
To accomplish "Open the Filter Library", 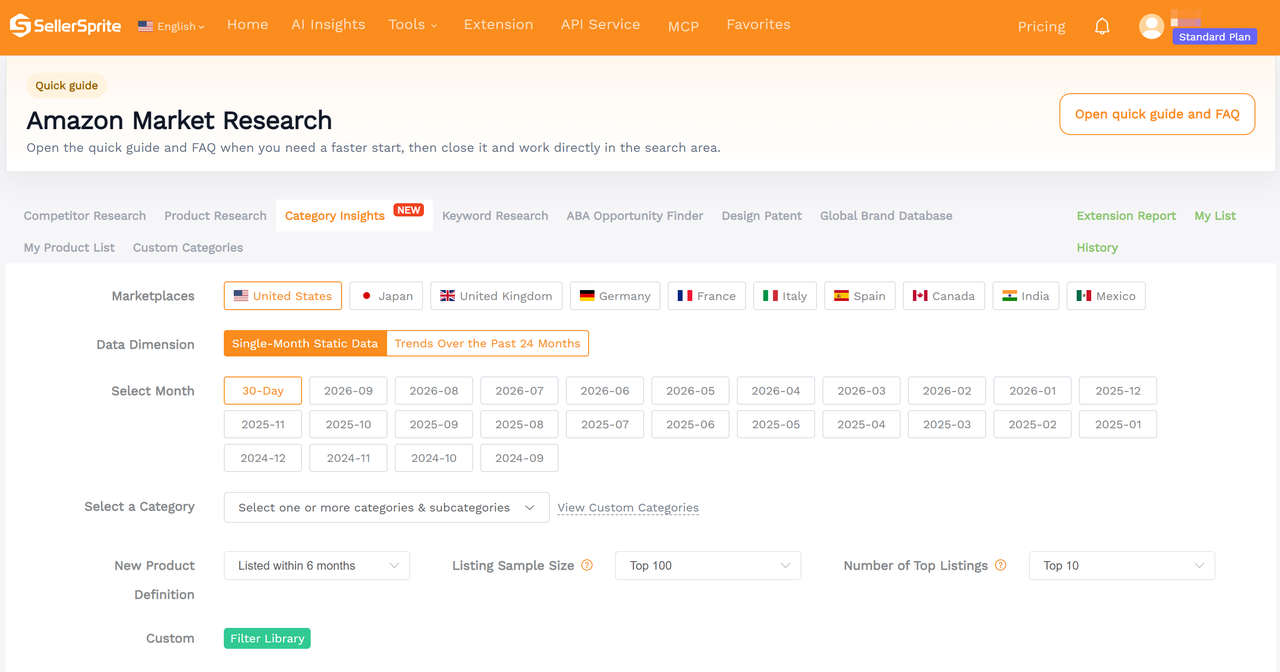I will (267, 639).
